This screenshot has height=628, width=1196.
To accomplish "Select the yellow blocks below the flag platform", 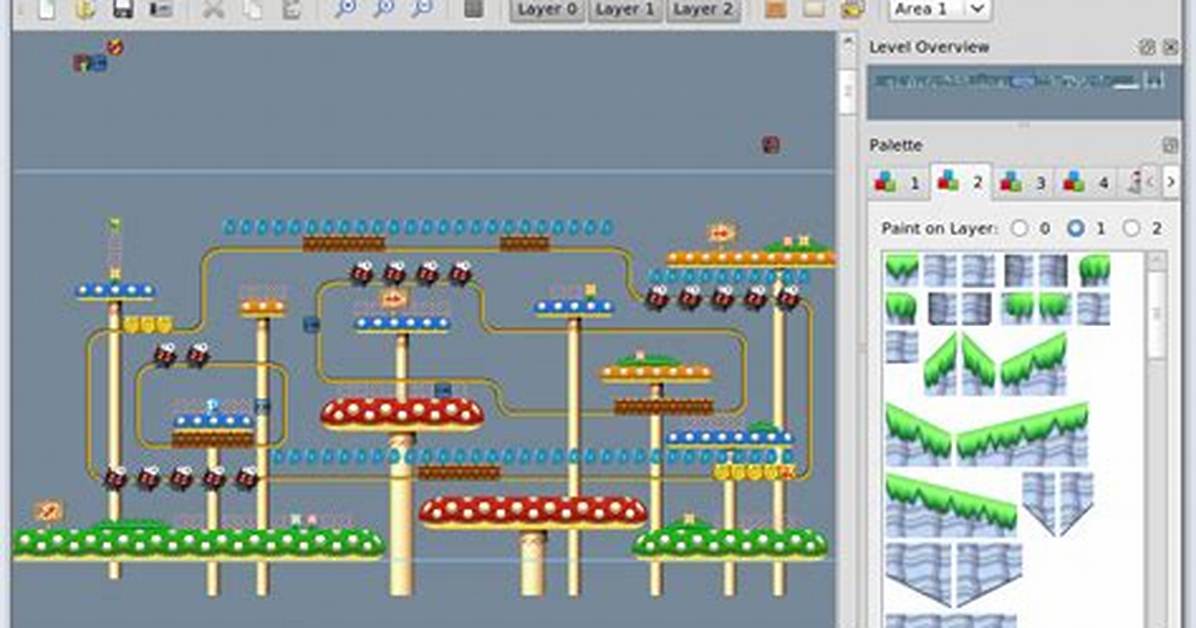I will [x=147, y=325].
